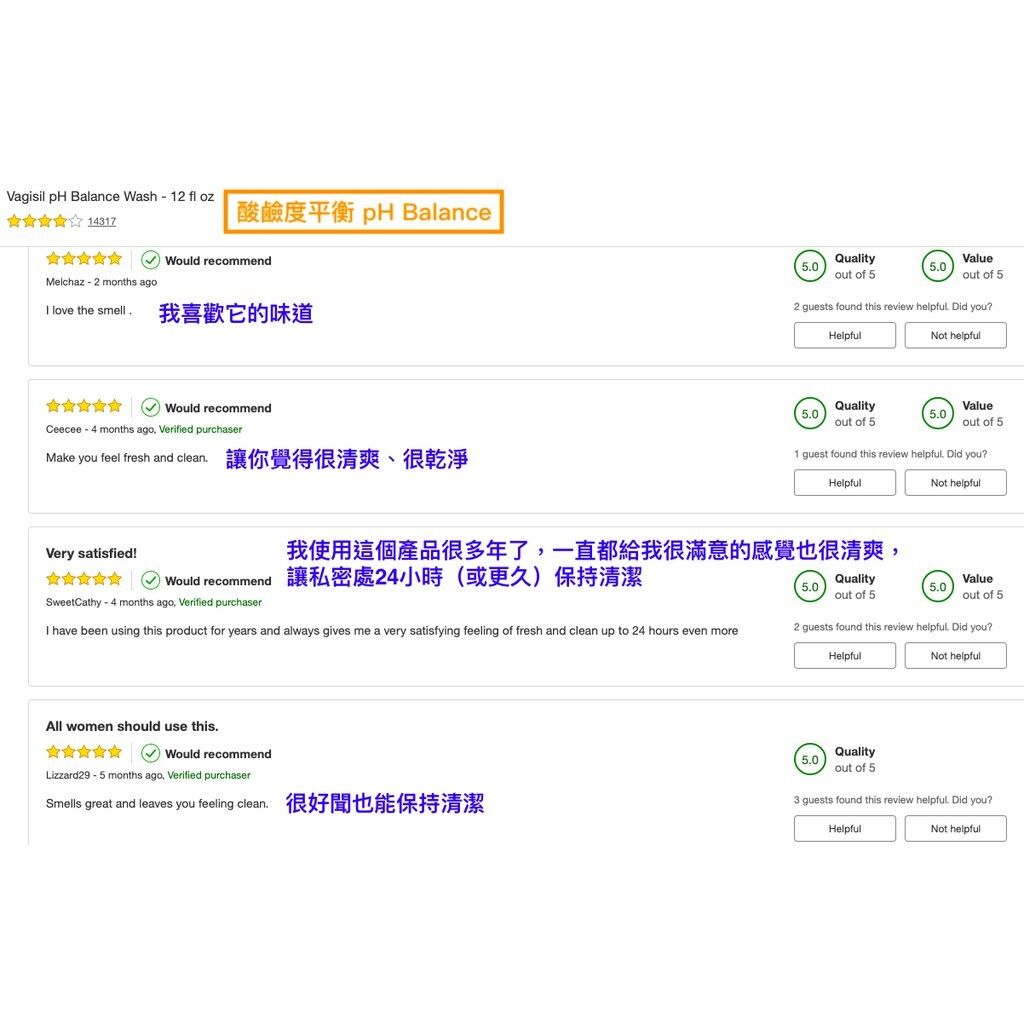Click the recommend checkmark icon in Ceecee's review
This screenshot has height=1024, width=1024.
[151, 407]
